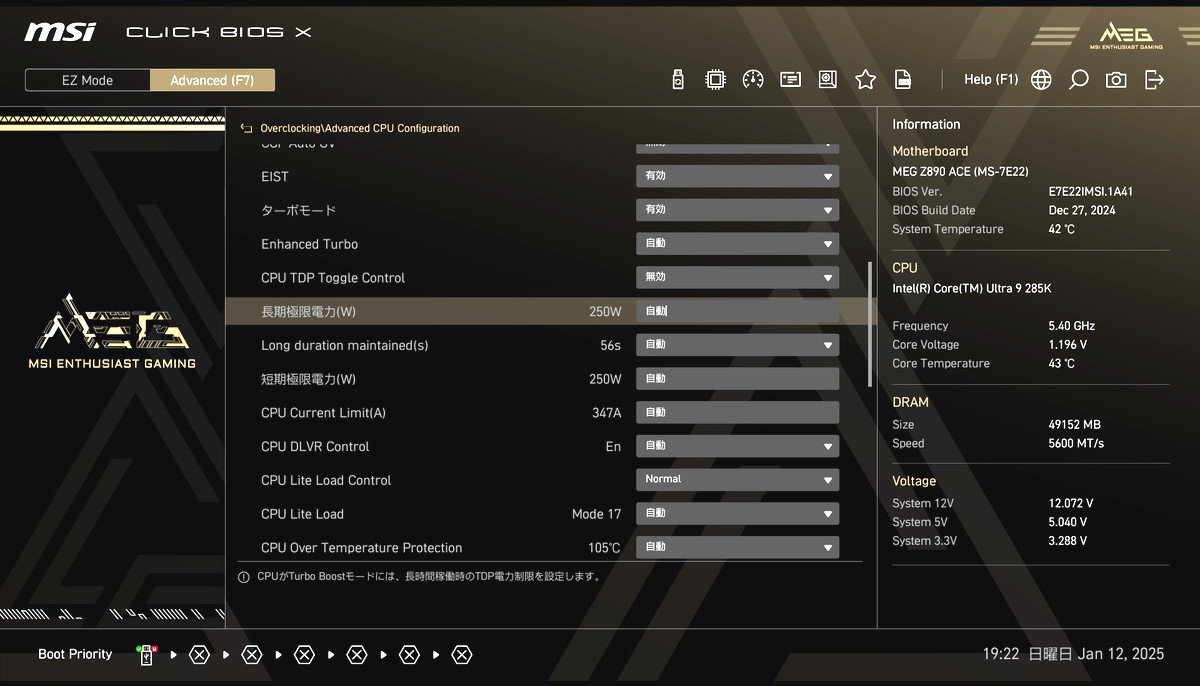Click CPU Current Limit(A) input field
Viewport: 1200px width, 686px height.
[x=737, y=413]
